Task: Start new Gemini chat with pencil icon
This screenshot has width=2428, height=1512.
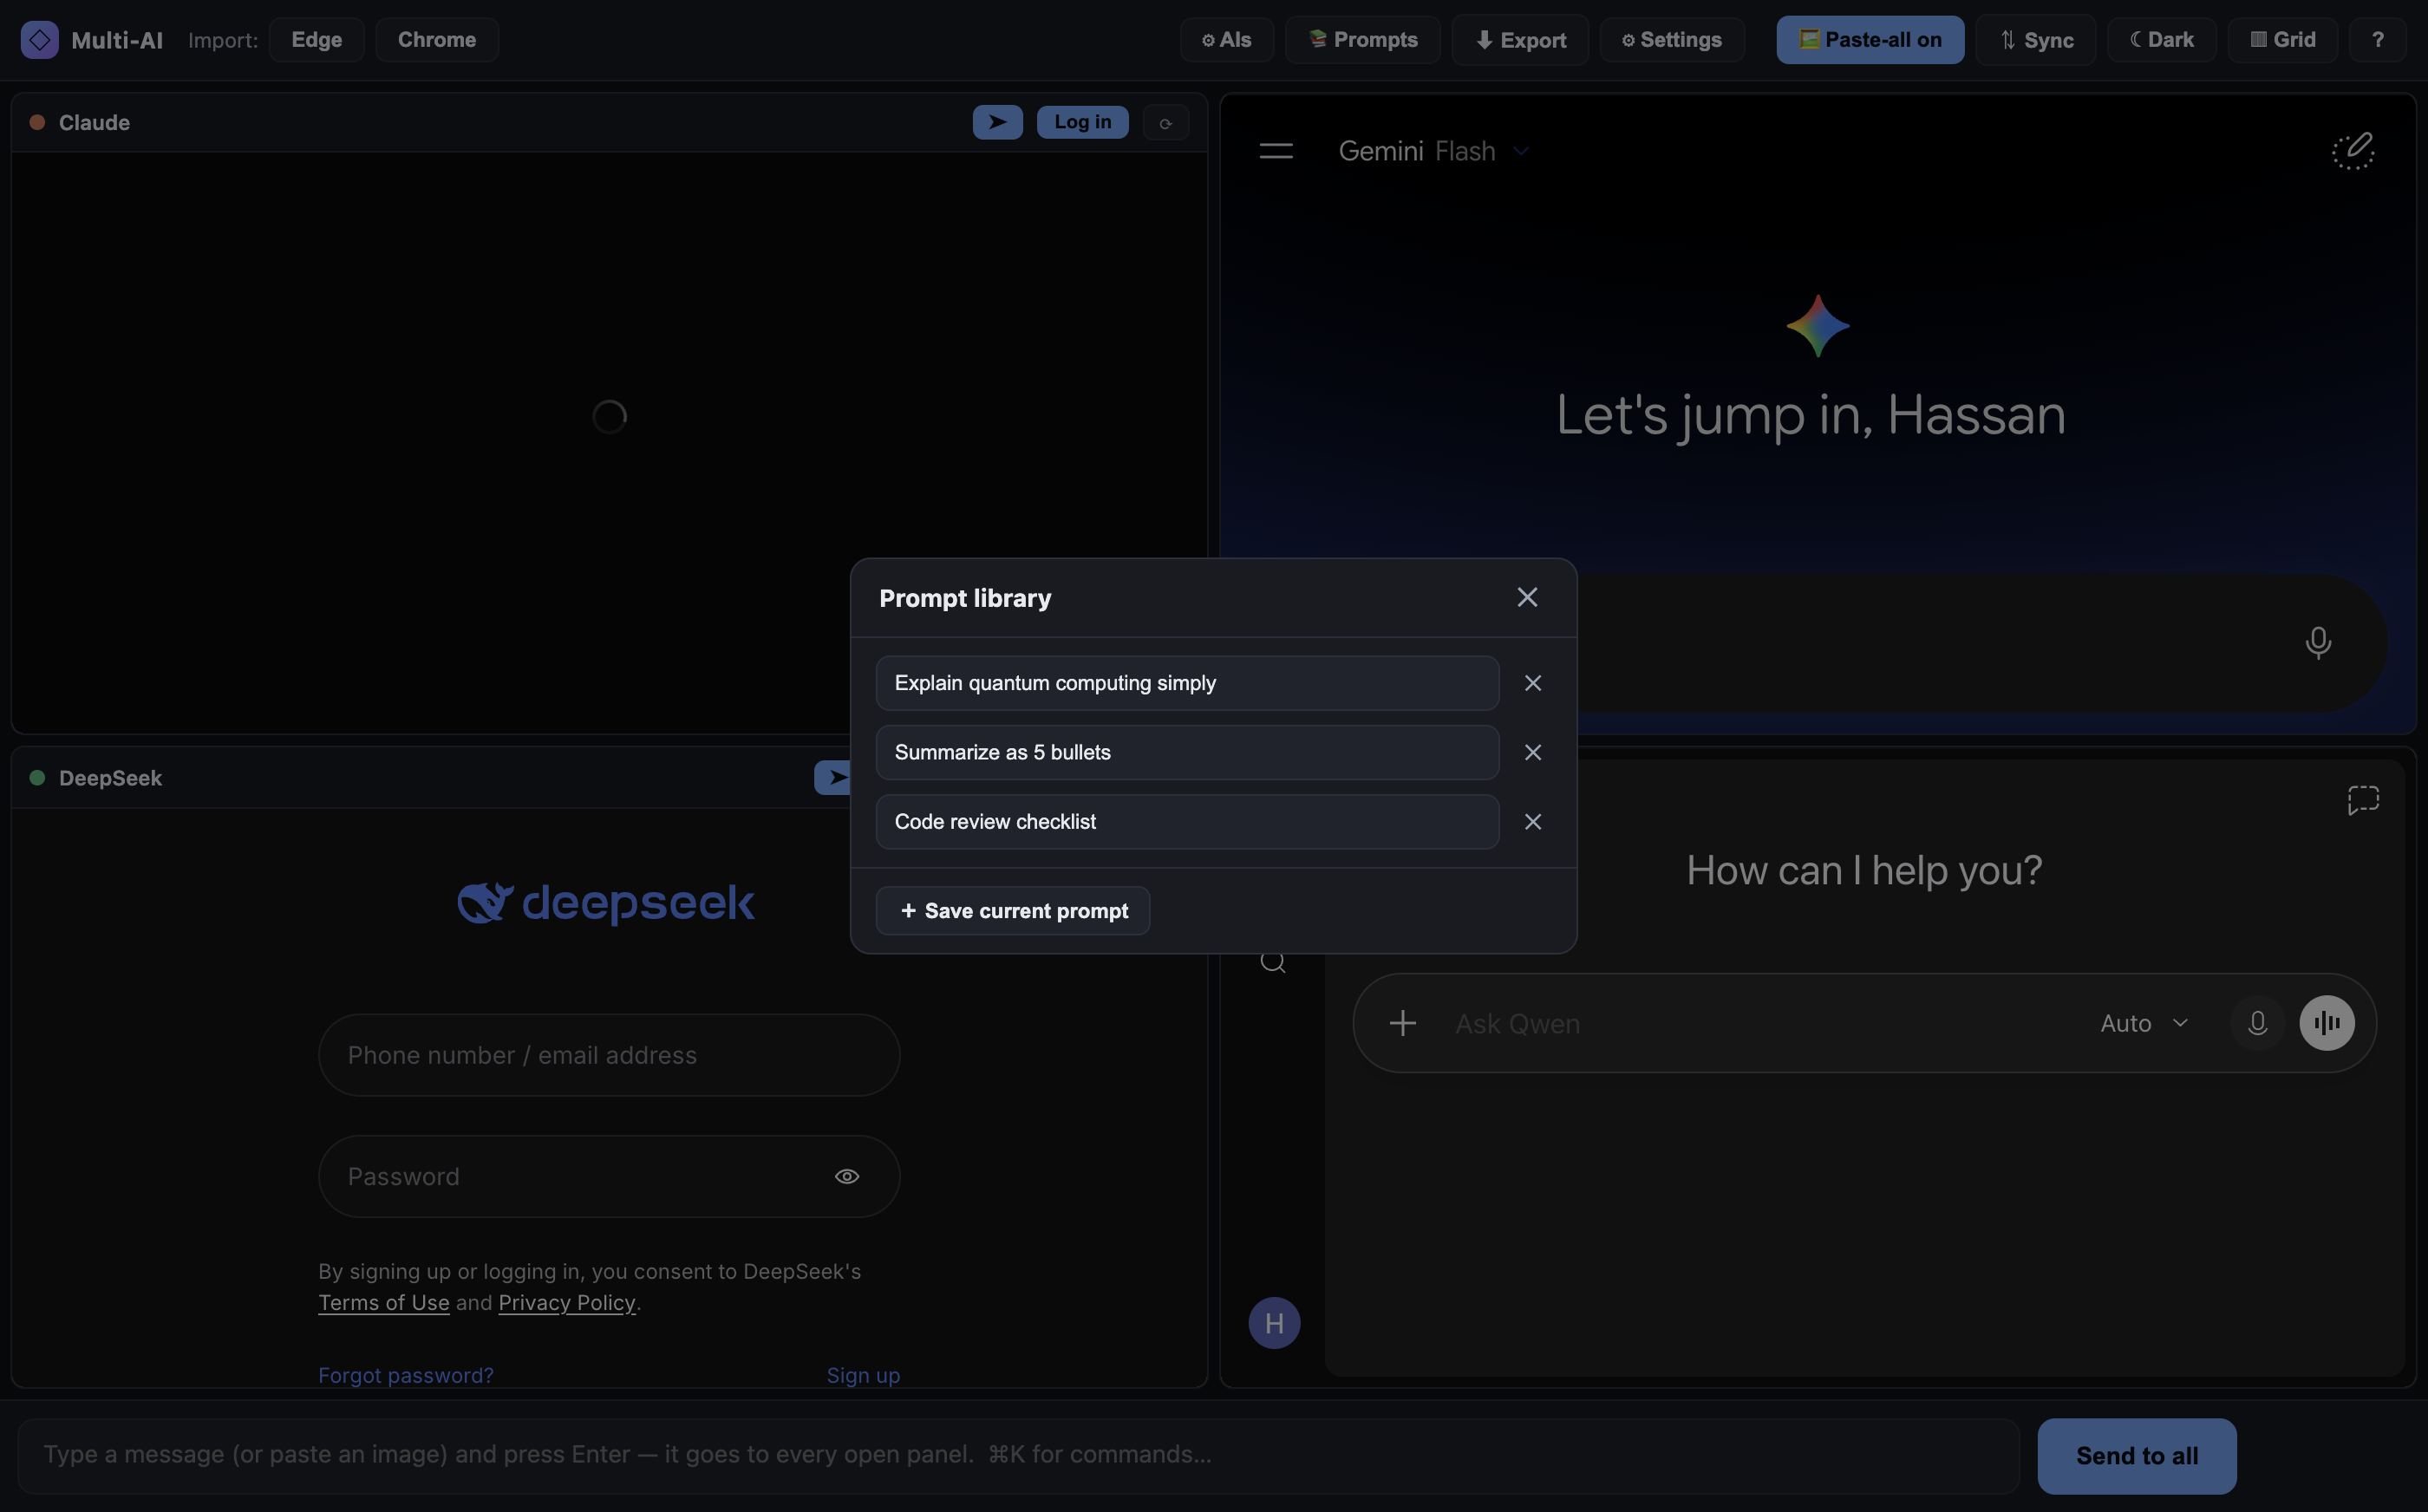Action: pyautogui.click(x=2353, y=151)
